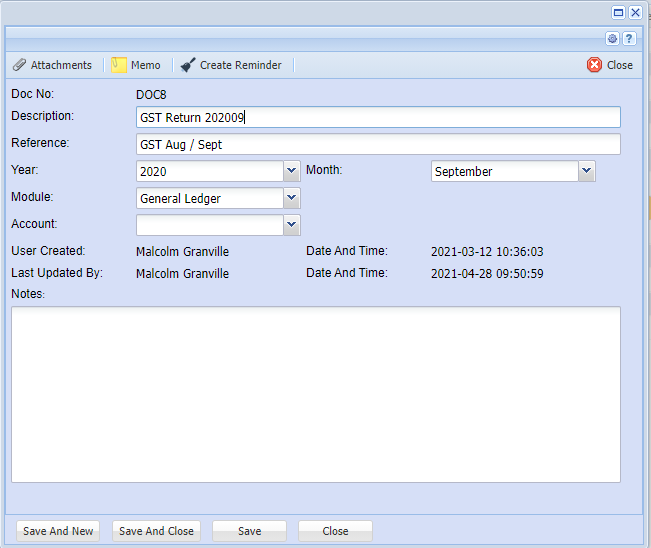
Task: Click into the Description text field
Action: (378, 117)
